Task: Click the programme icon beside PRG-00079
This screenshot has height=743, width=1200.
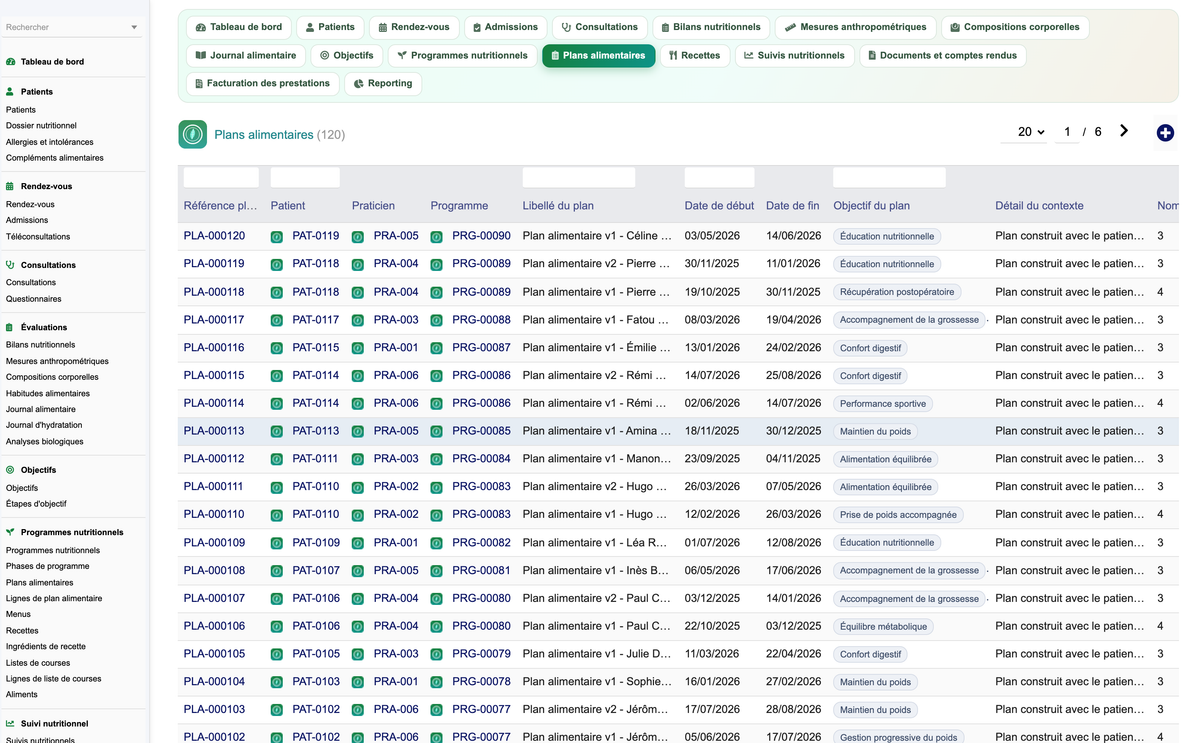Action: pos(437,655)
